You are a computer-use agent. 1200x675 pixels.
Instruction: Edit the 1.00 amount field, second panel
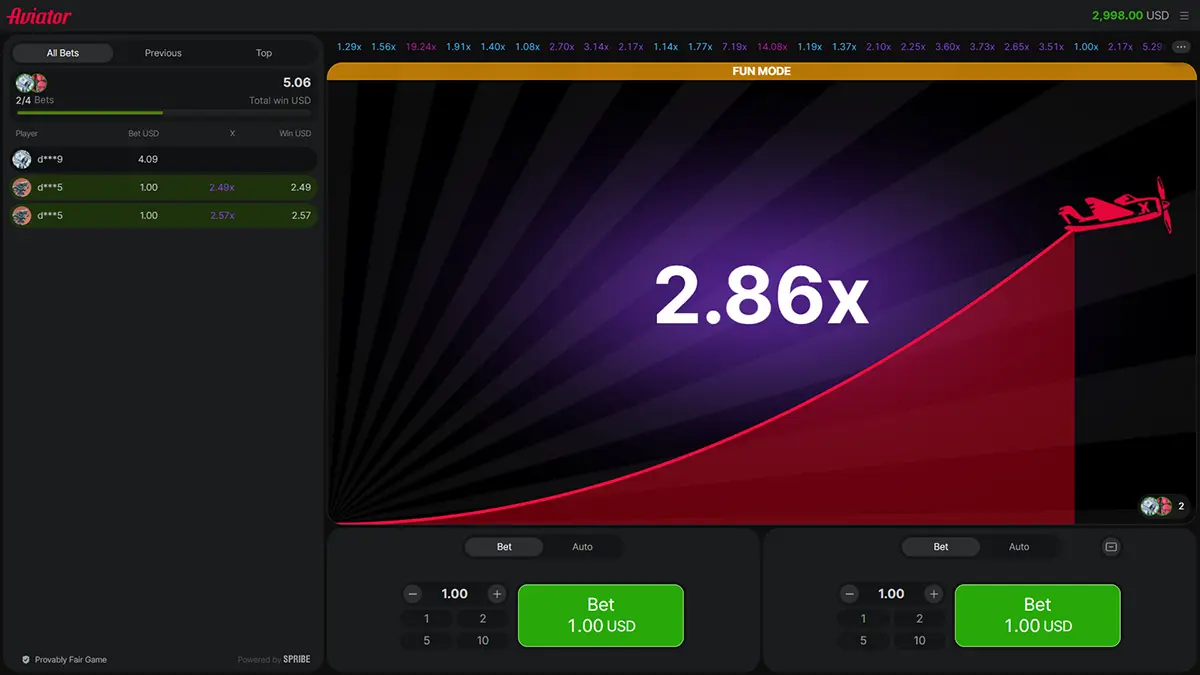click(x=892, y=594)
